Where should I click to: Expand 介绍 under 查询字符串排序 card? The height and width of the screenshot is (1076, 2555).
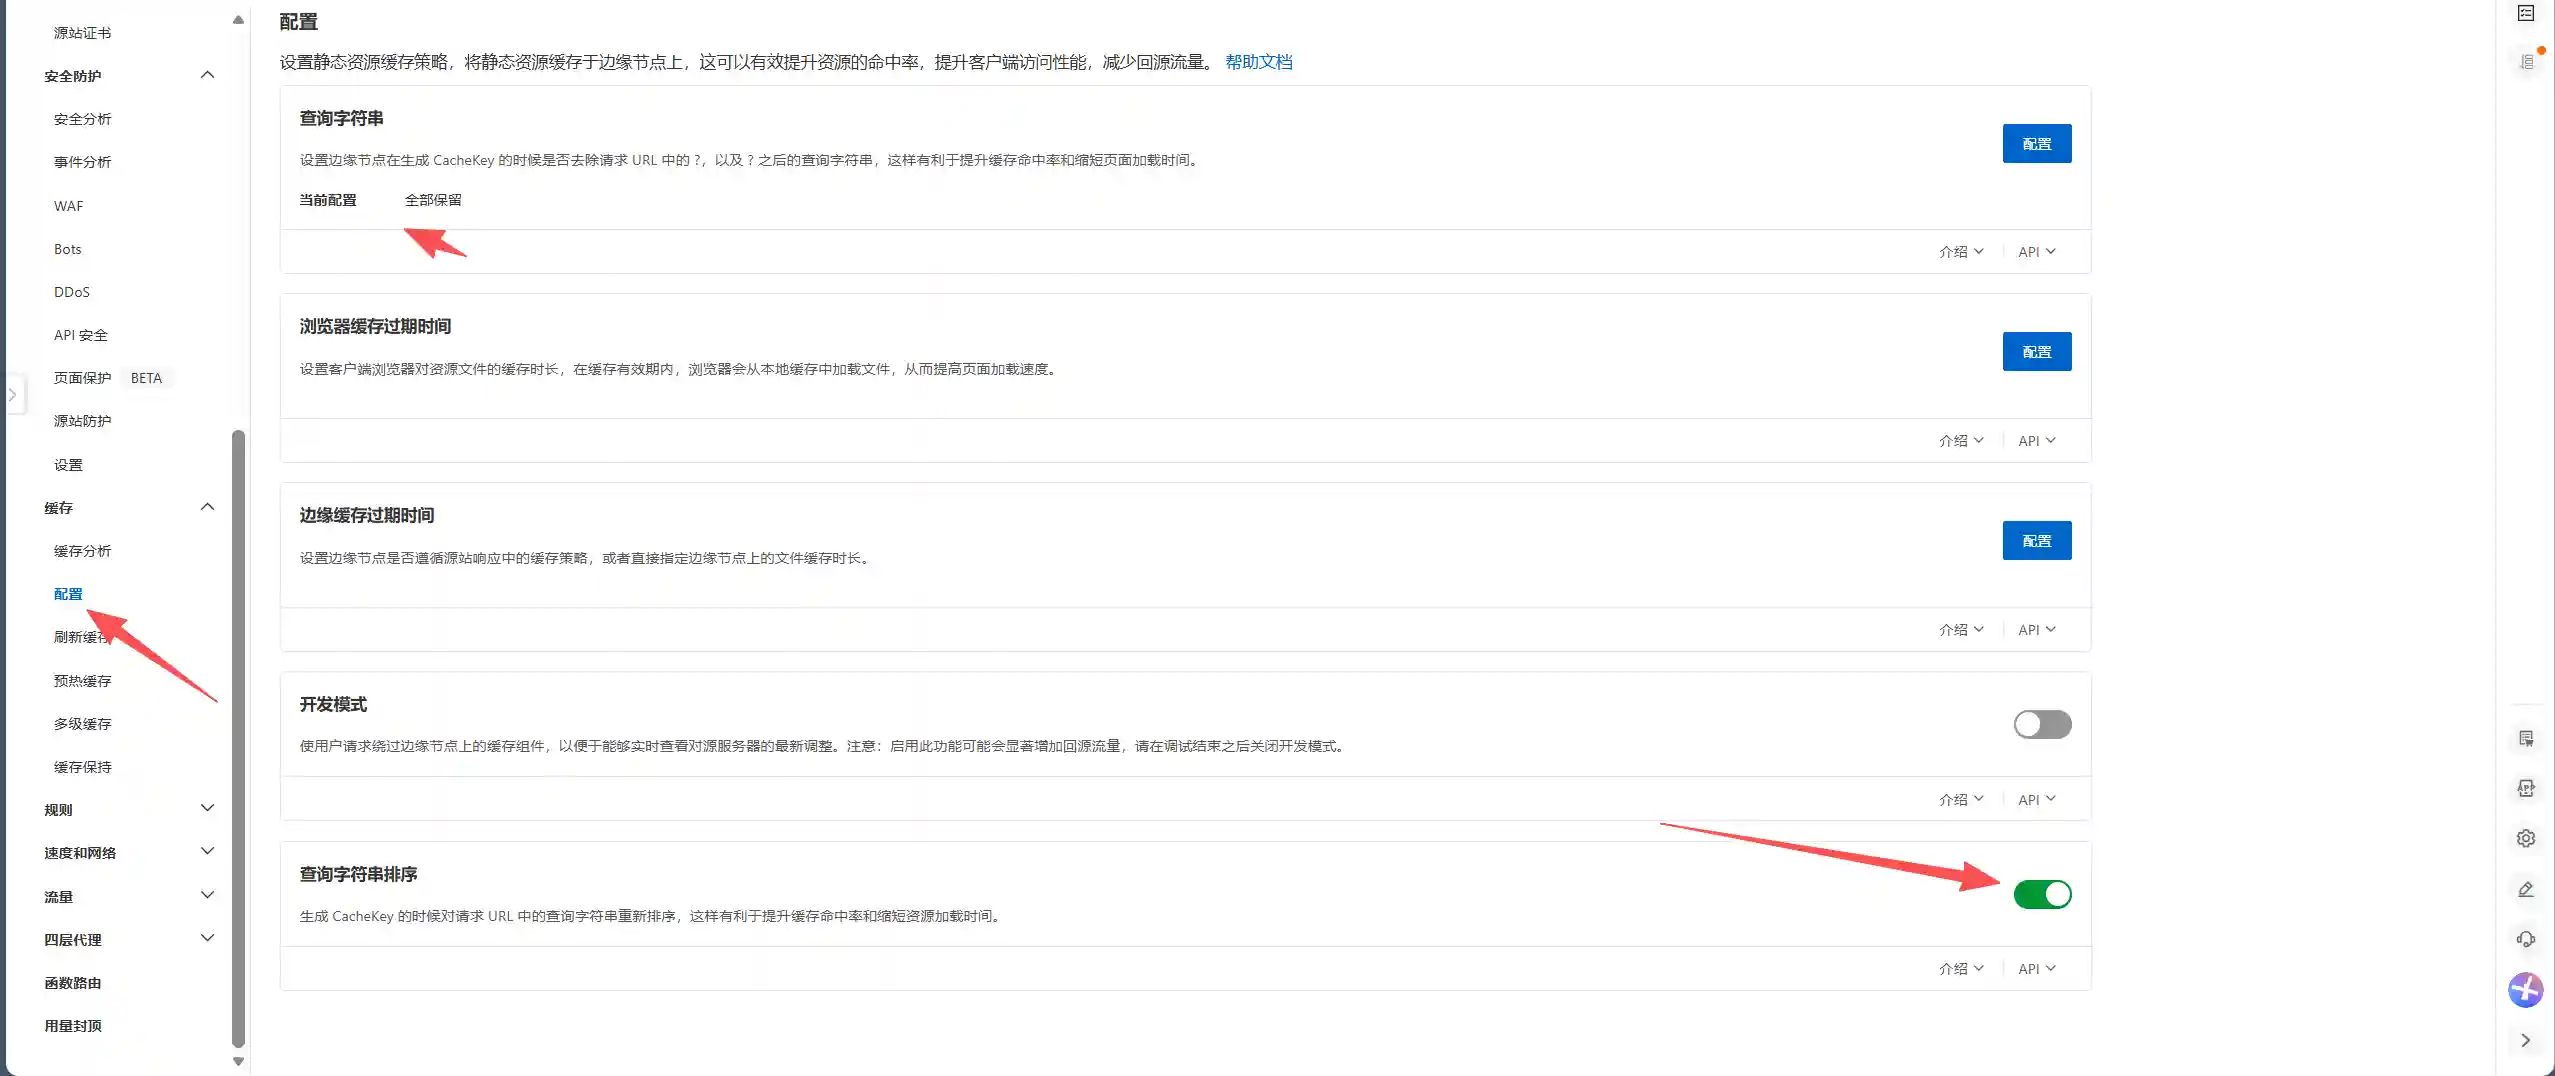(1961, 969)
